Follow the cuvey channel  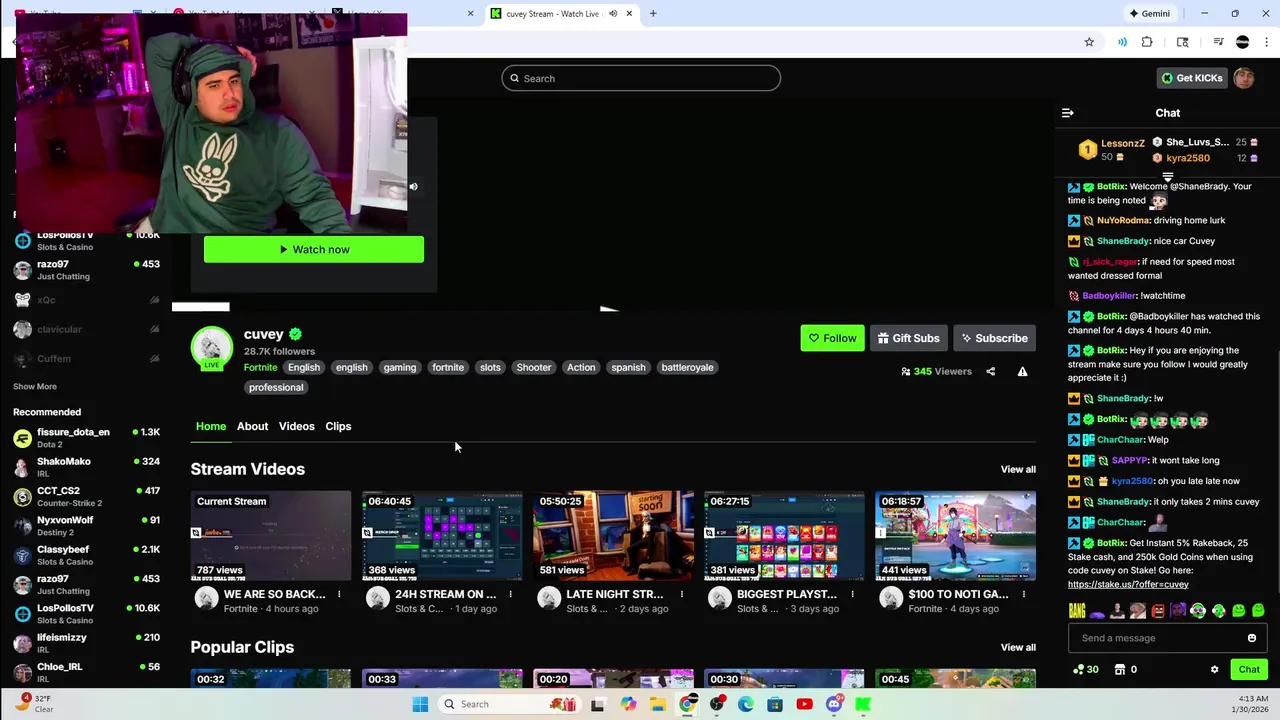tap(832, 338)
